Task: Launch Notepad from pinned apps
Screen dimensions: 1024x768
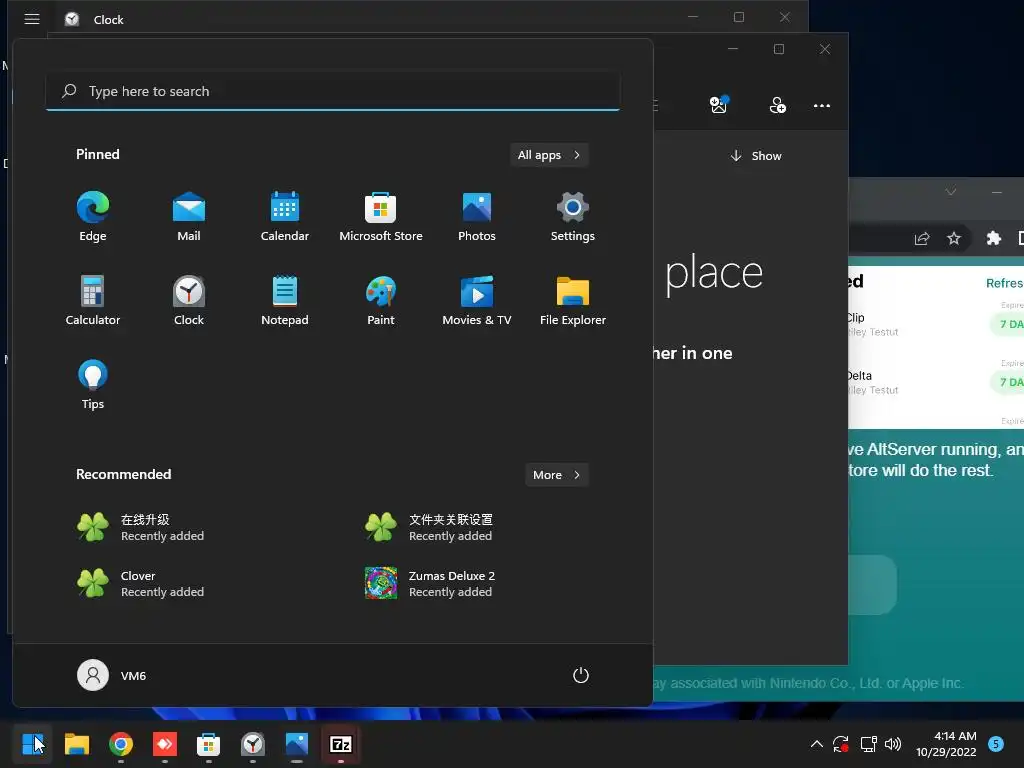Action: pyautogui.click(x=285, y=300)
